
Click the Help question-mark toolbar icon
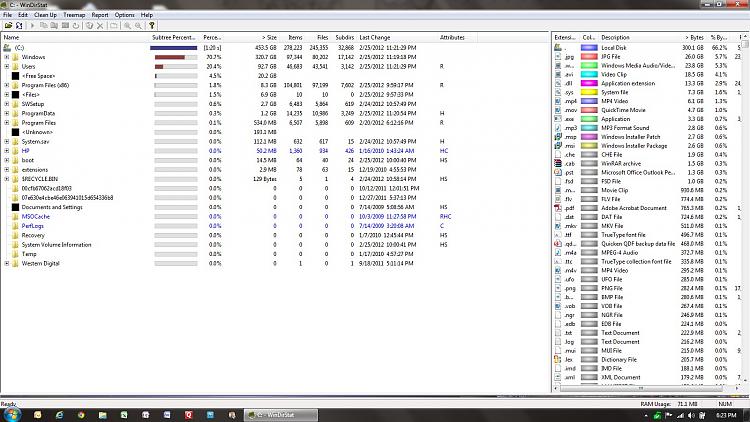click(x=152, y=25)
